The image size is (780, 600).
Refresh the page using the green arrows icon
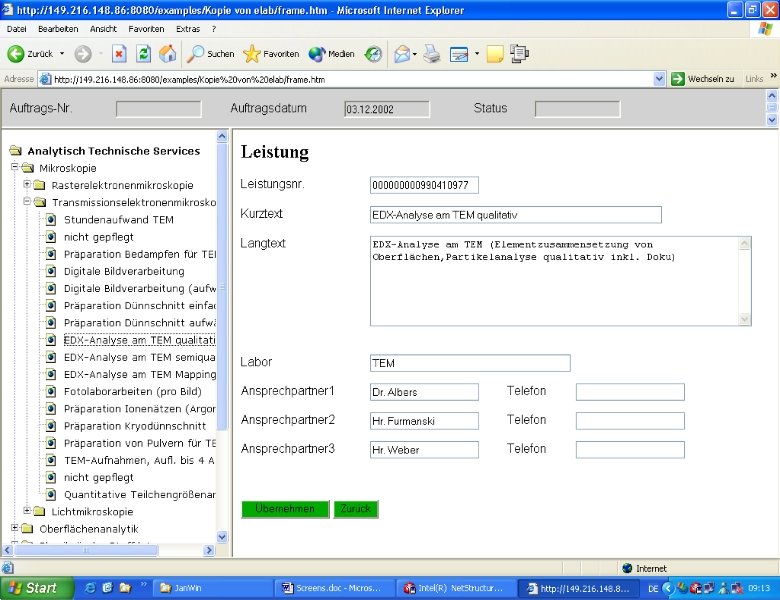click(x=143, y=54)
